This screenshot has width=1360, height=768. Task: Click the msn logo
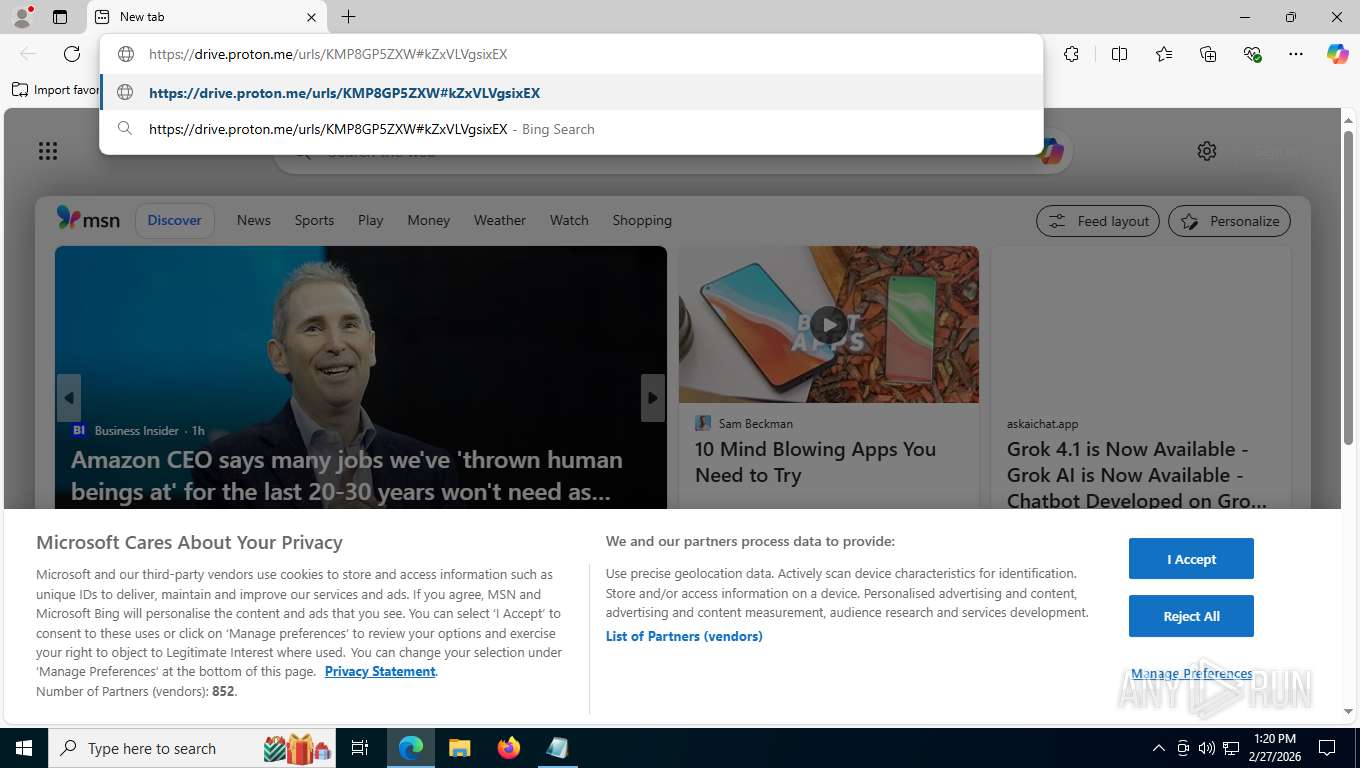coord(88,219)
